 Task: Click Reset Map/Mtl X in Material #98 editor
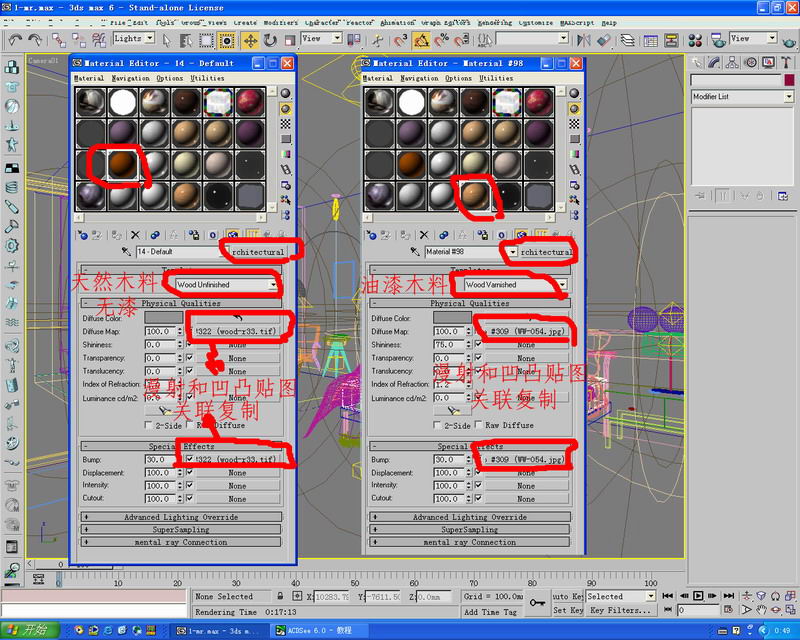click(x=424, y=235)
